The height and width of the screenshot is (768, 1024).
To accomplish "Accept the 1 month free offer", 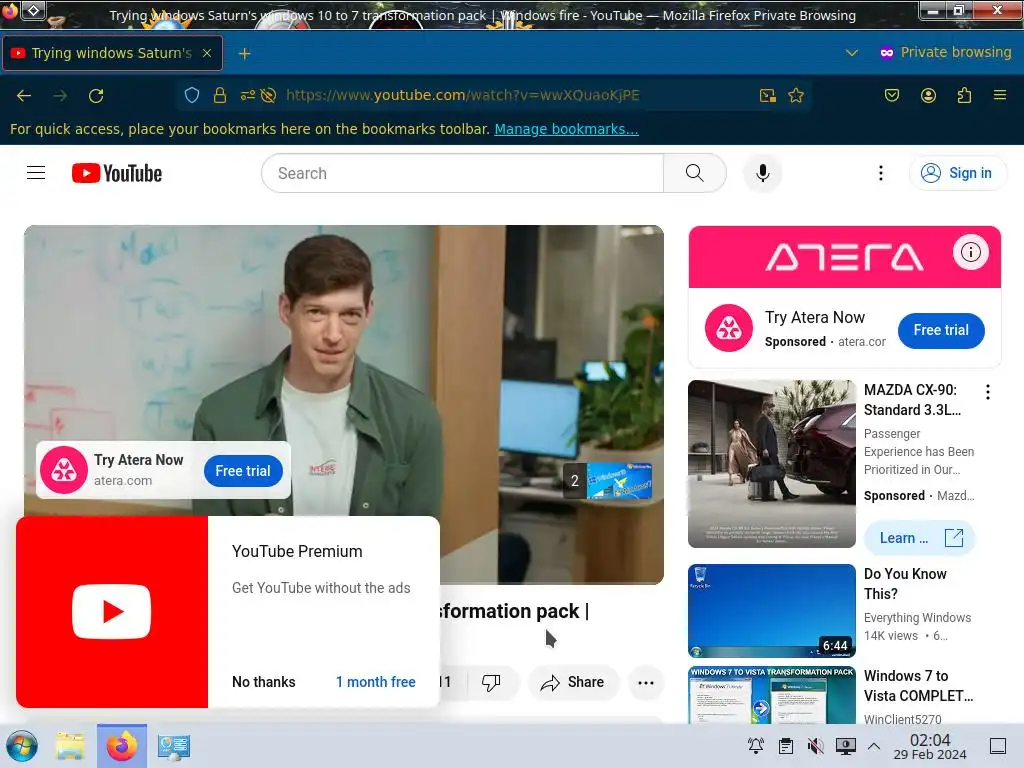I will (x=376, y=682).
